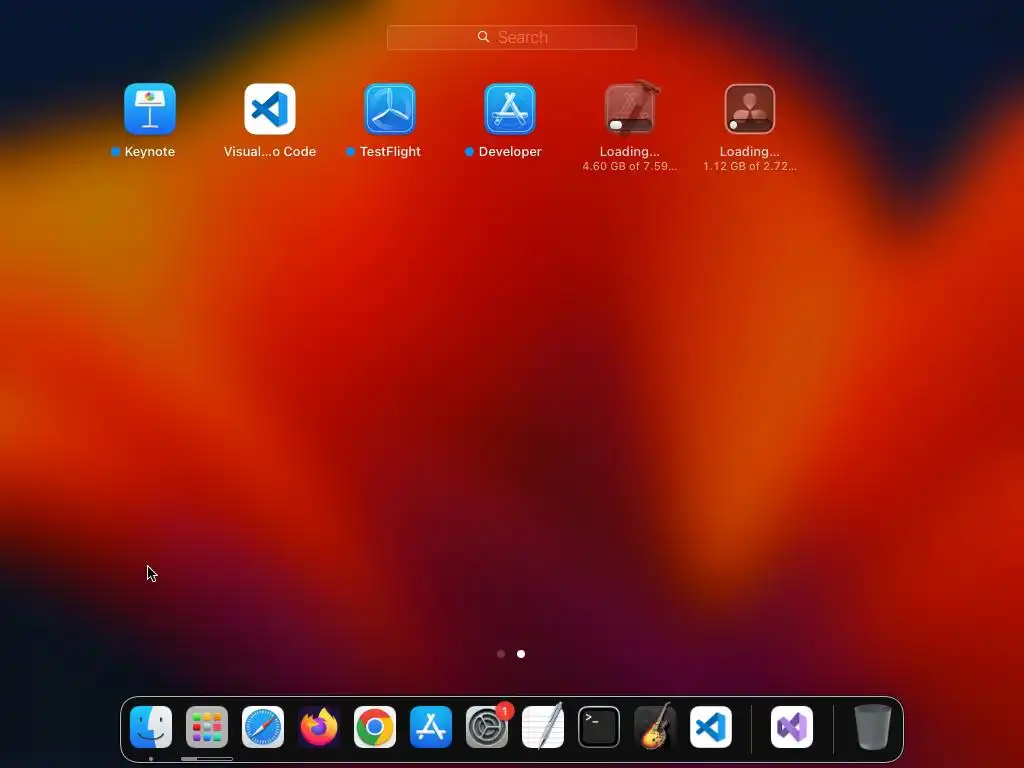Click the Keynote label text

(150, 152)
